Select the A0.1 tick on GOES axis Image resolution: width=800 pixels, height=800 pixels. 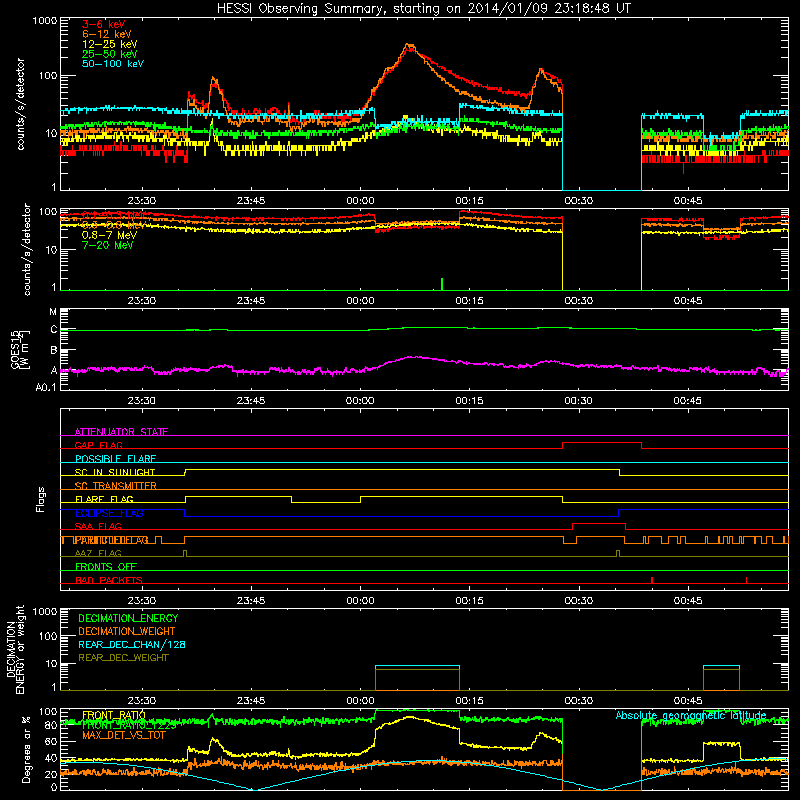click(x=46, y=387)
